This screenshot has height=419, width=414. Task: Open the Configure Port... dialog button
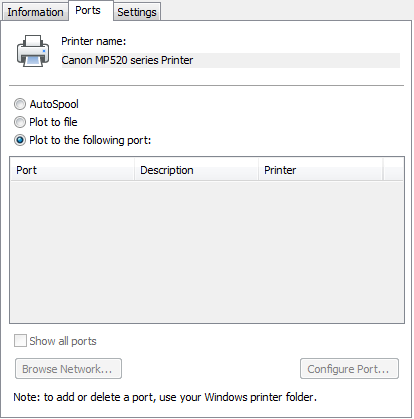point(349,369)
